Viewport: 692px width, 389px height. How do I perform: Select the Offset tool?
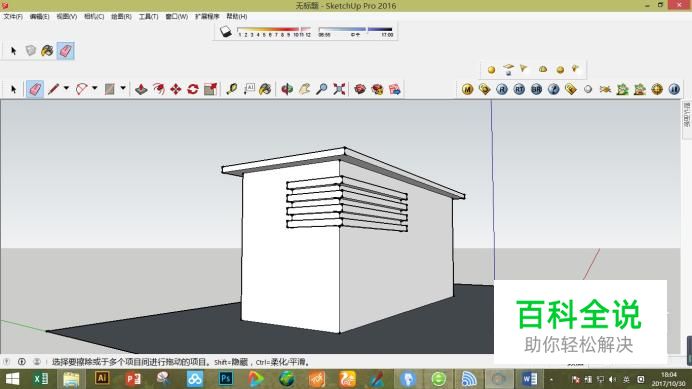pyautogui.click(x=158, y=89)
